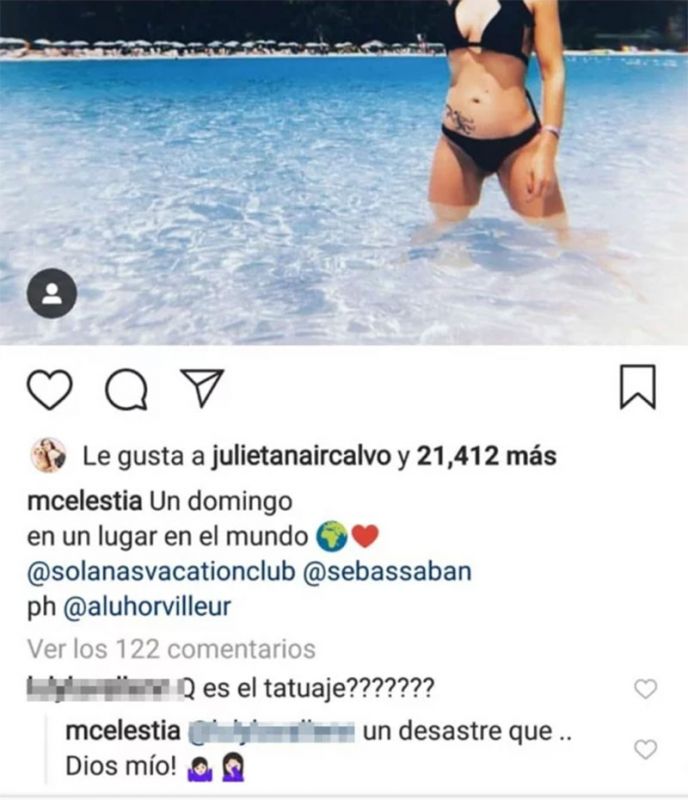The width and height of the screenshot is (688, 800).
Task: Share the post using paper plane icon
Action: [x=203, y=387]
